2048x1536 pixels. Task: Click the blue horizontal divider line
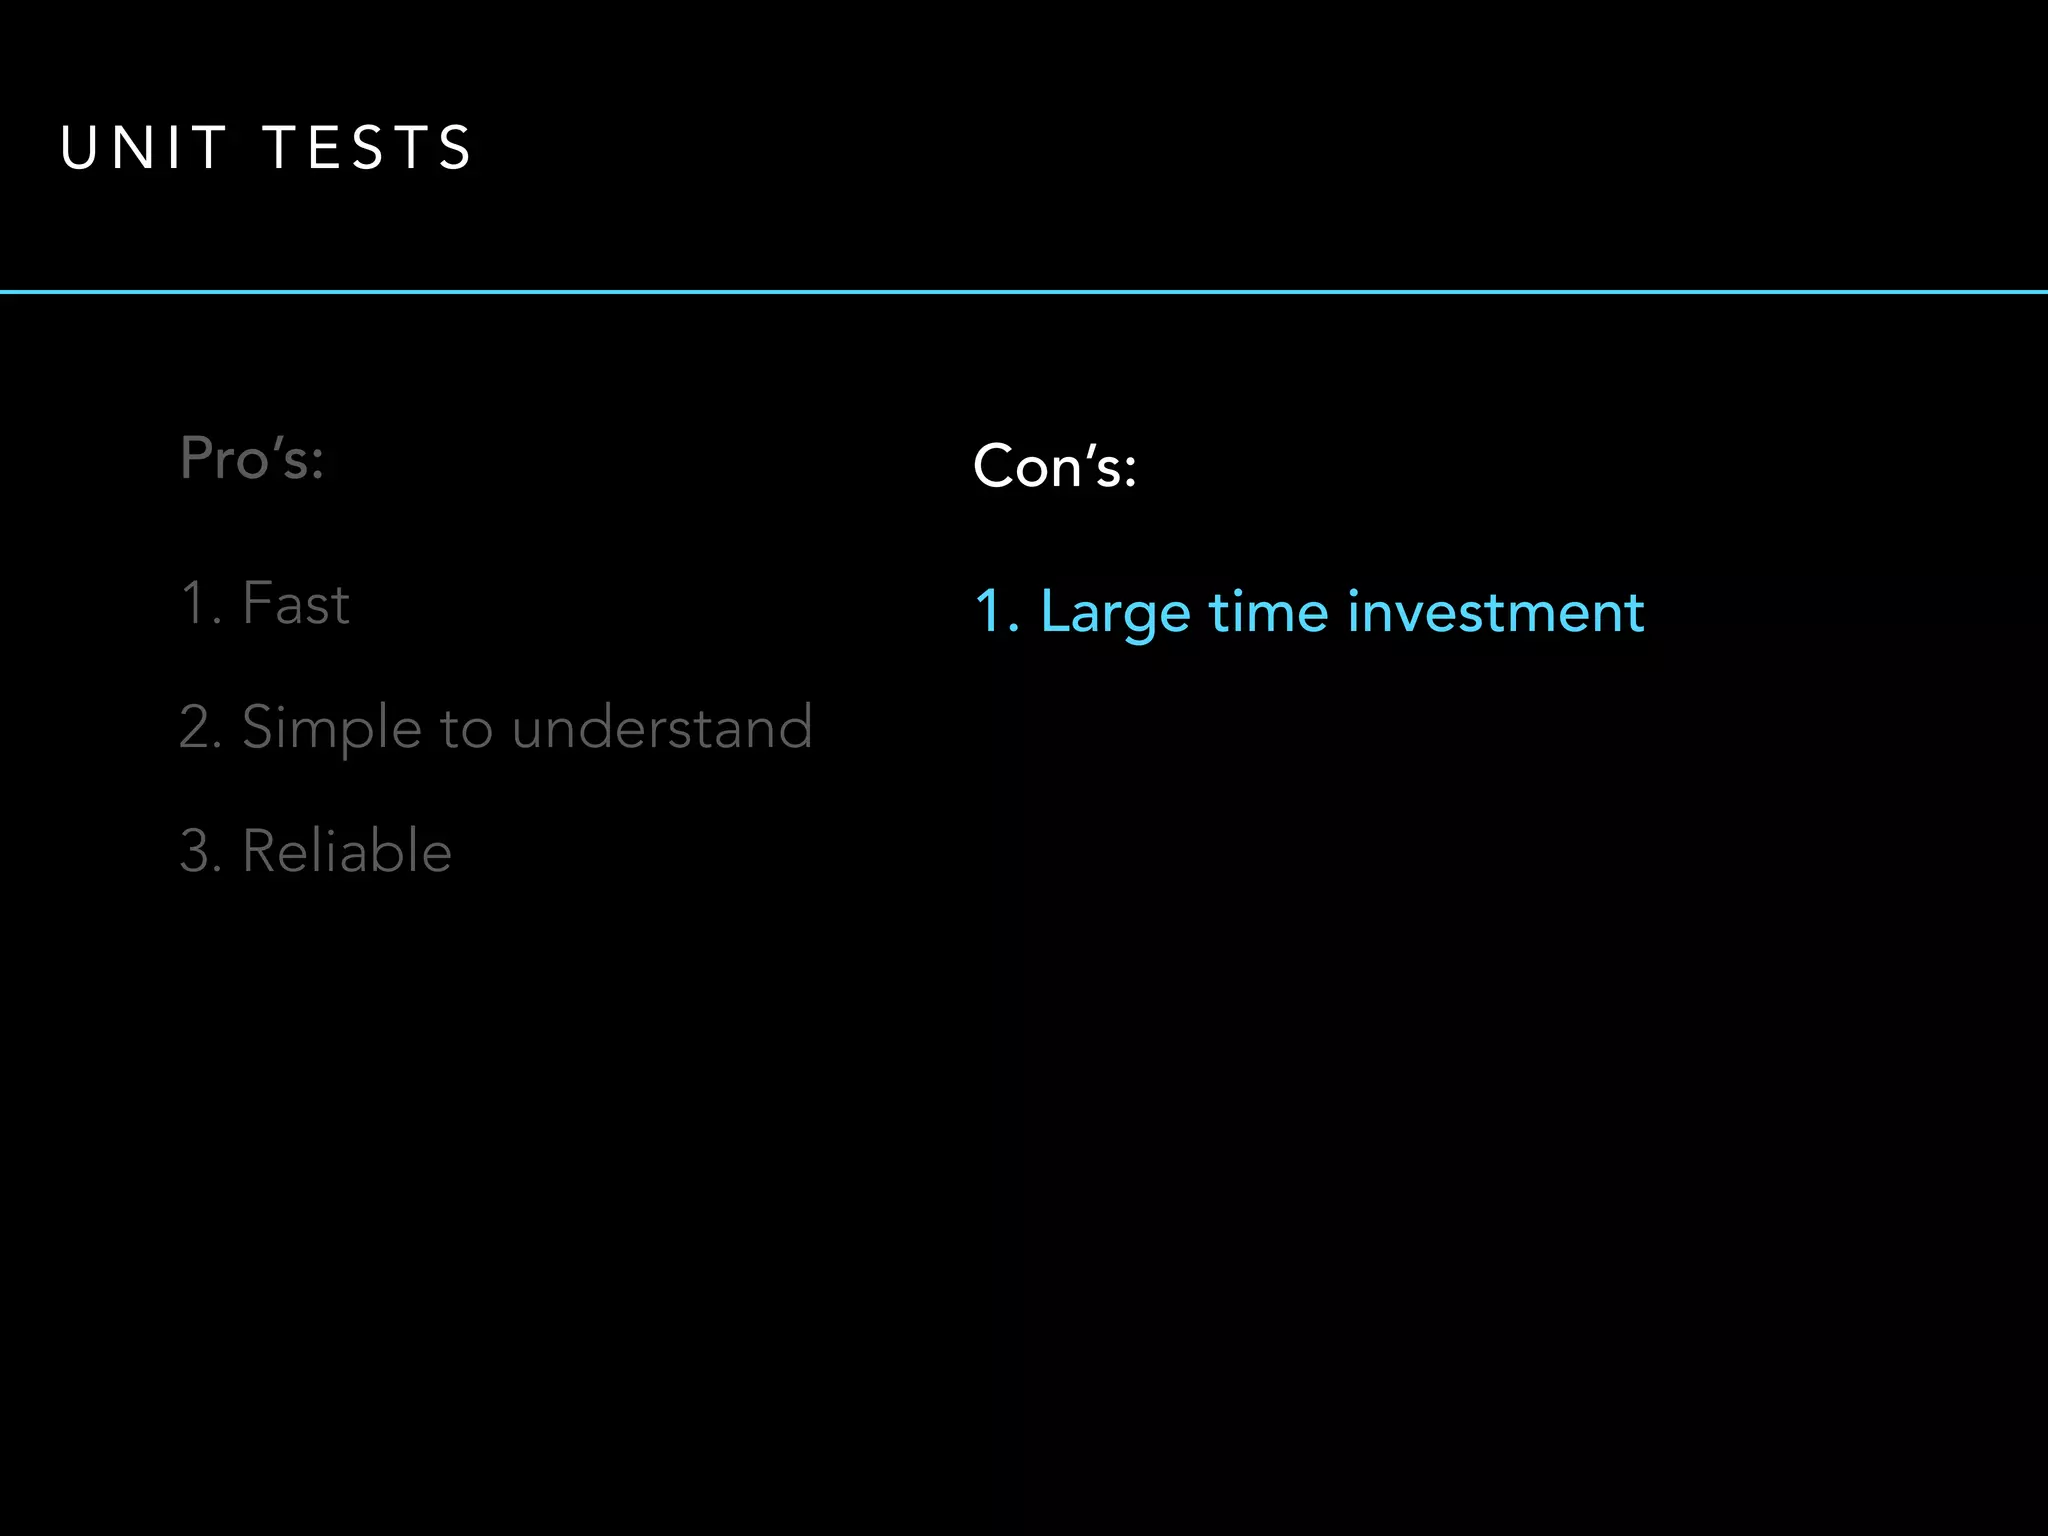click(x=1024, y=292)
